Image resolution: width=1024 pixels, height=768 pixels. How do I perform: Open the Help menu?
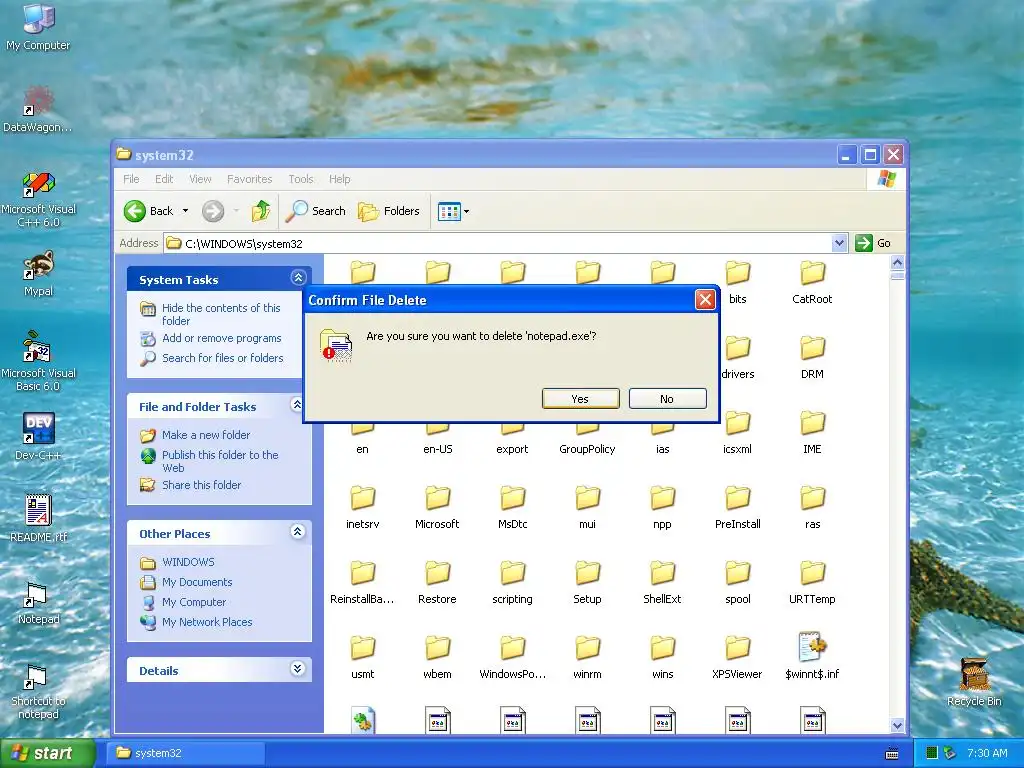tap(339, 179)
